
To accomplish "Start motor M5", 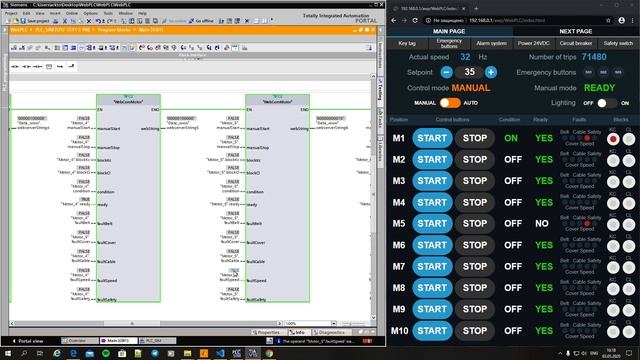I will pyautogui.click(x=432, y=223).
